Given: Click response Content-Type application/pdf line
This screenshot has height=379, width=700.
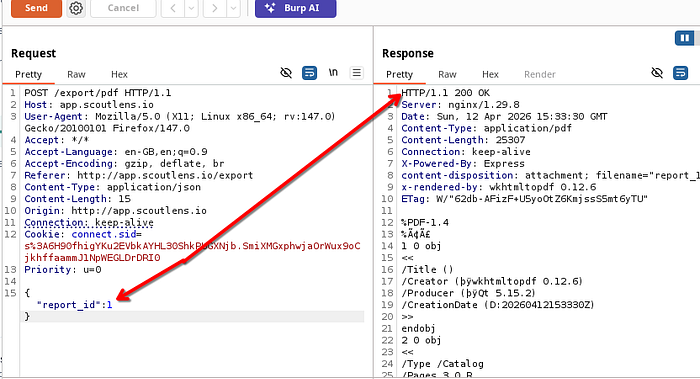Looking at the screenshot, I should [x=486, y=128].
